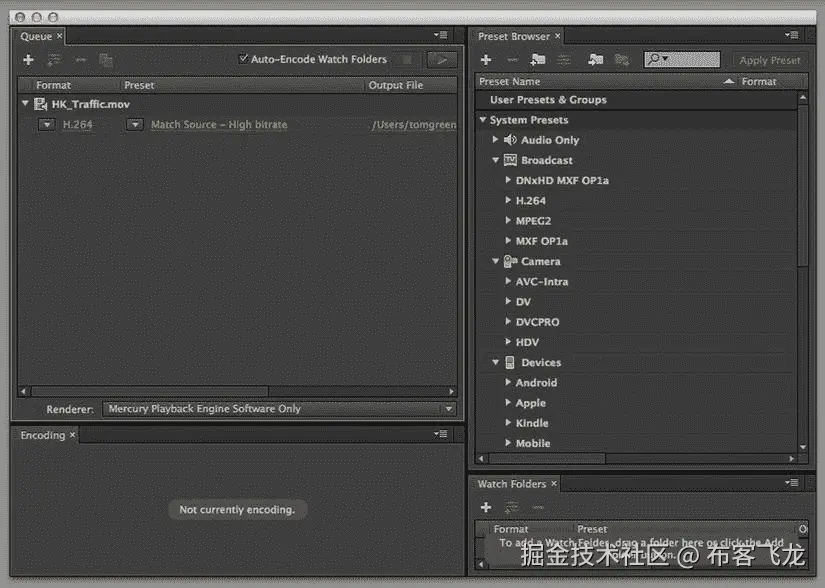Click the preset search field

click(x=682, y=59)
